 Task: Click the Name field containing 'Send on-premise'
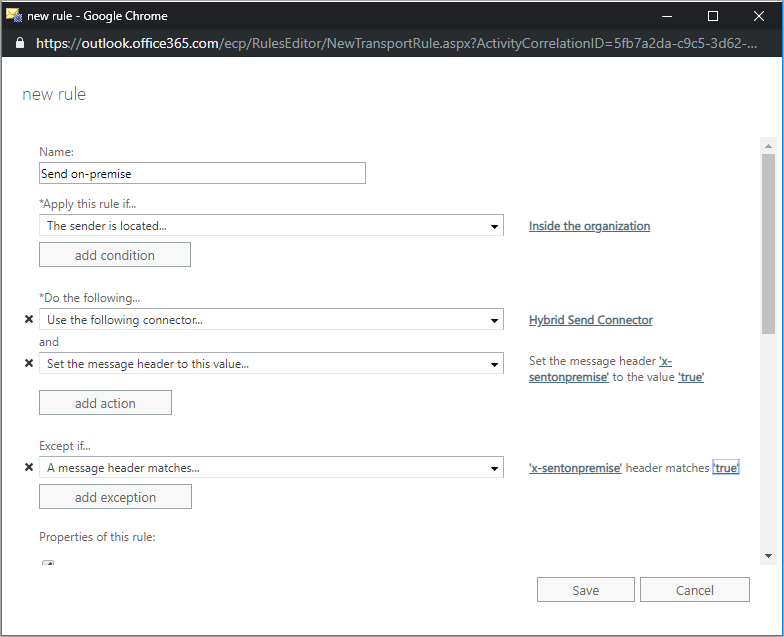[202, 174]
